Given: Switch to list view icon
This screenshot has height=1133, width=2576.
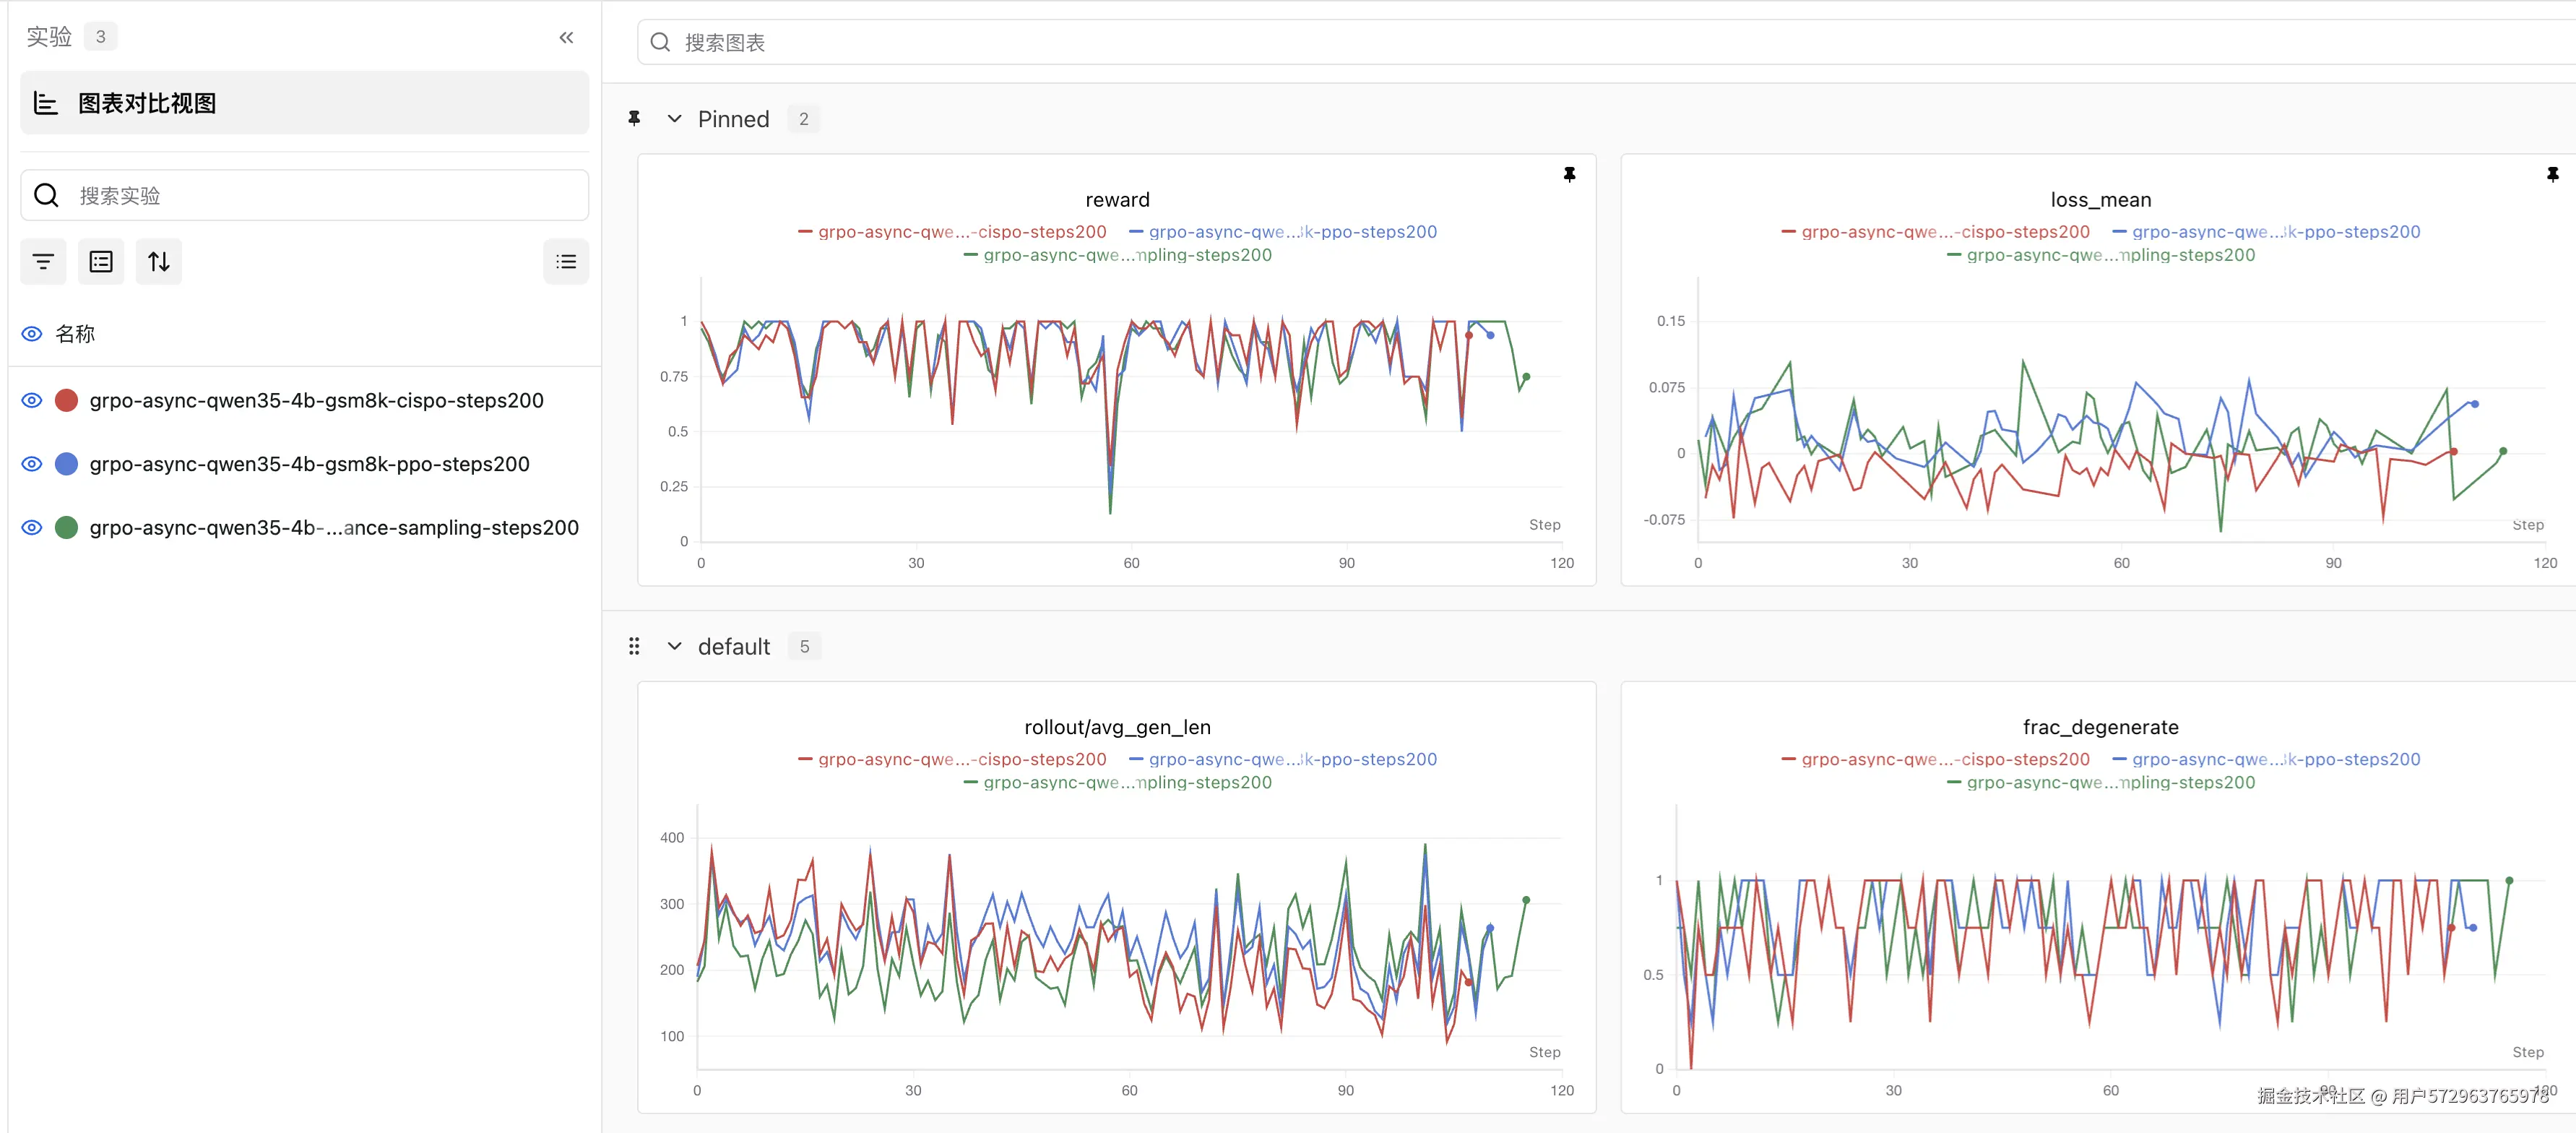Looking at the screenshot, I should [x=566, y=262].
